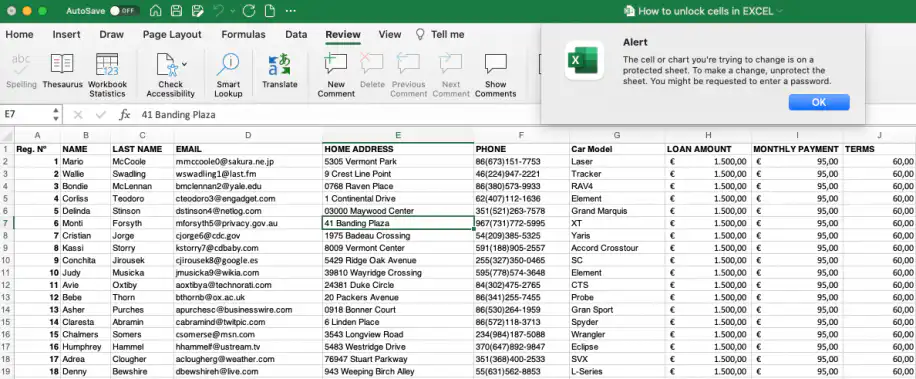Open the more options ellipsis in title bar
Viewport: 916px width, 379px height.
(290, 11)
